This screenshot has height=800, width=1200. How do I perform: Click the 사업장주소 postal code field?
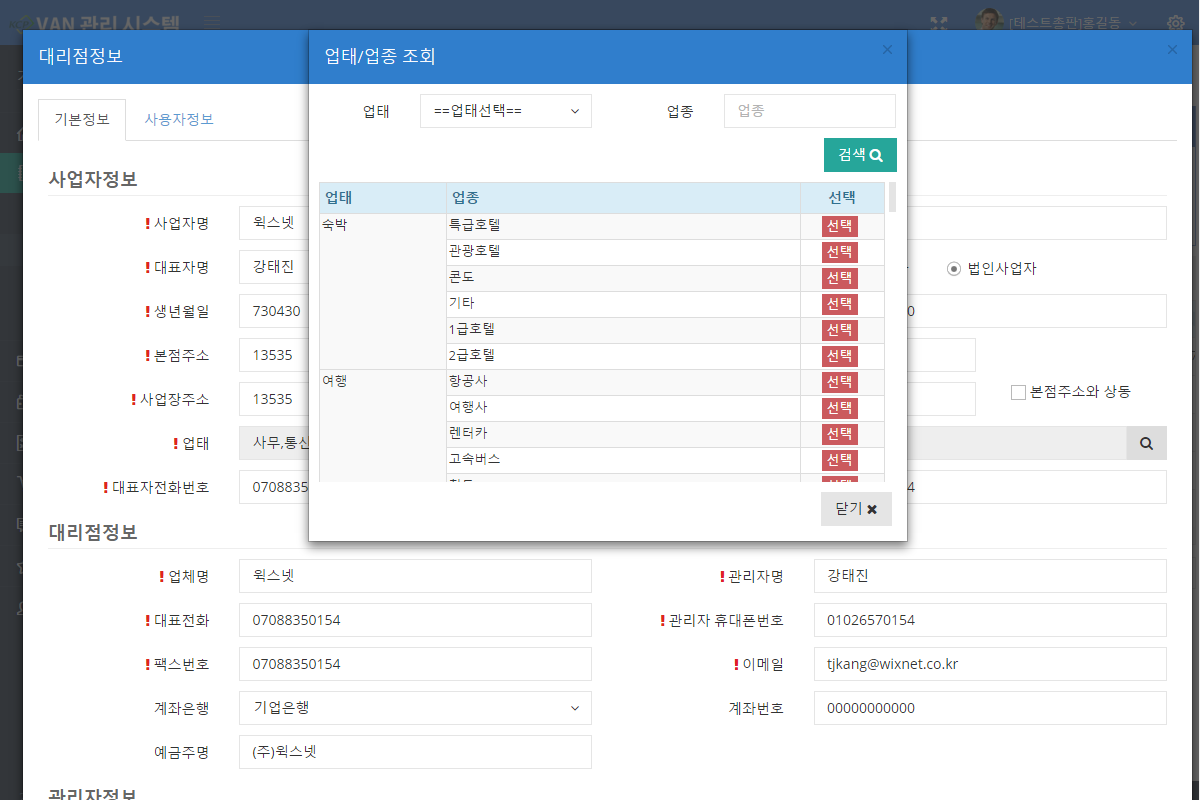(x=274, y=399)
